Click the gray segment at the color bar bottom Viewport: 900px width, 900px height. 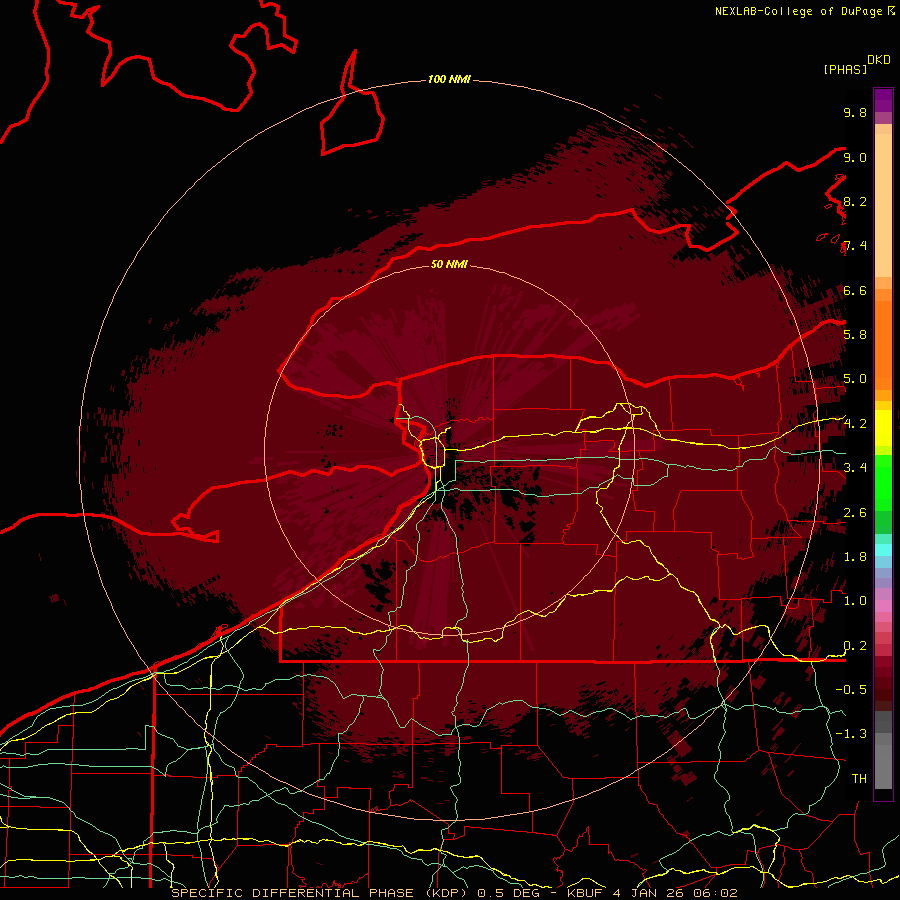pyautogui.click(x=883, y=763)
